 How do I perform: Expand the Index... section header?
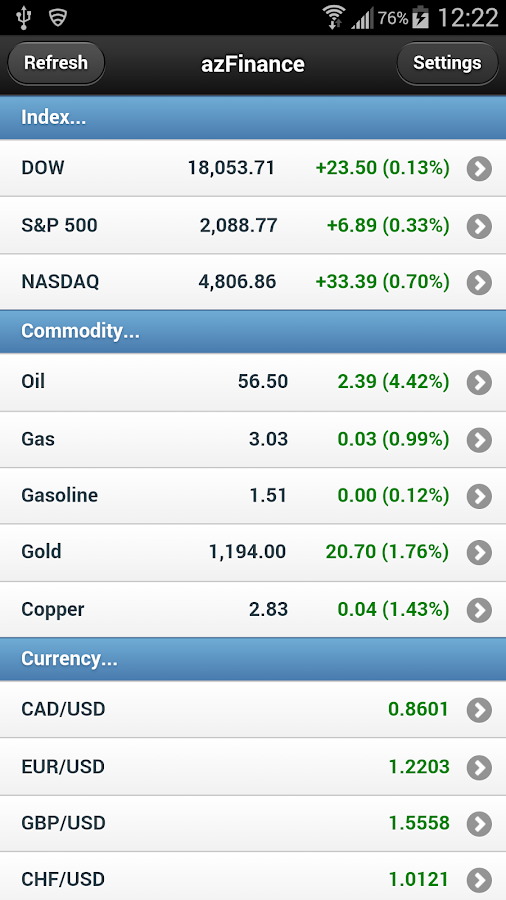pos(253,118)
